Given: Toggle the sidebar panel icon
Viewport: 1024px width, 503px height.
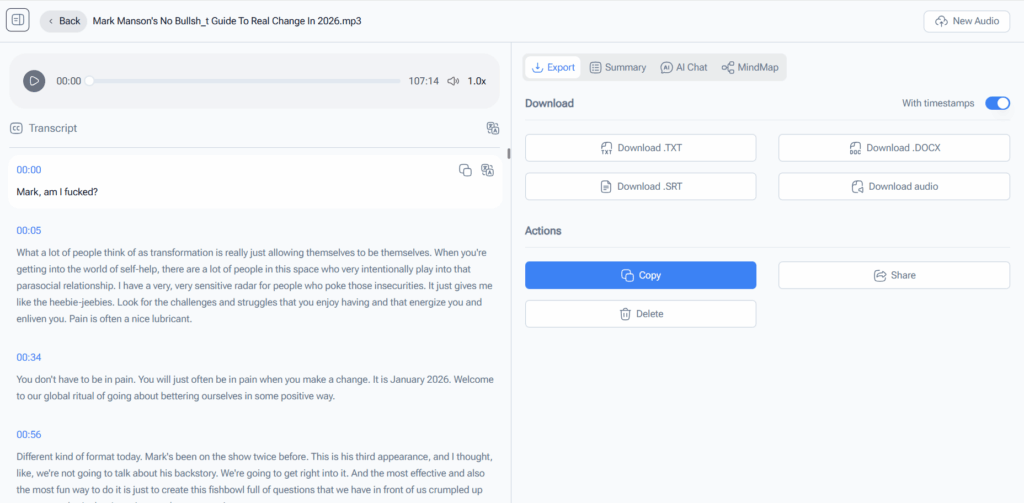Looking at the screenshot, I should click(17, 20).
